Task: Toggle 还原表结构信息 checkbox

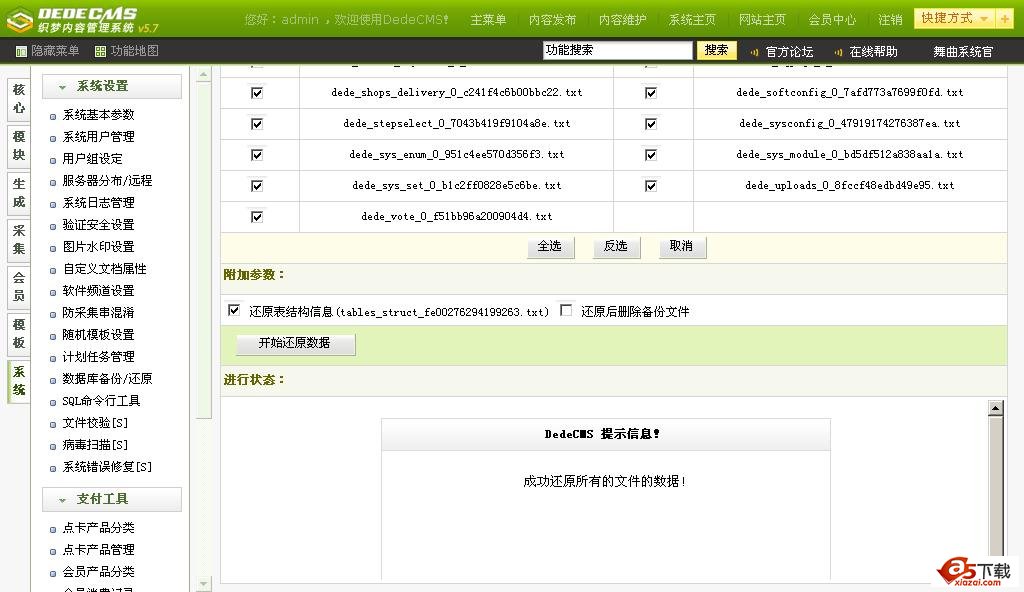Action: click(x=234, y=311)
